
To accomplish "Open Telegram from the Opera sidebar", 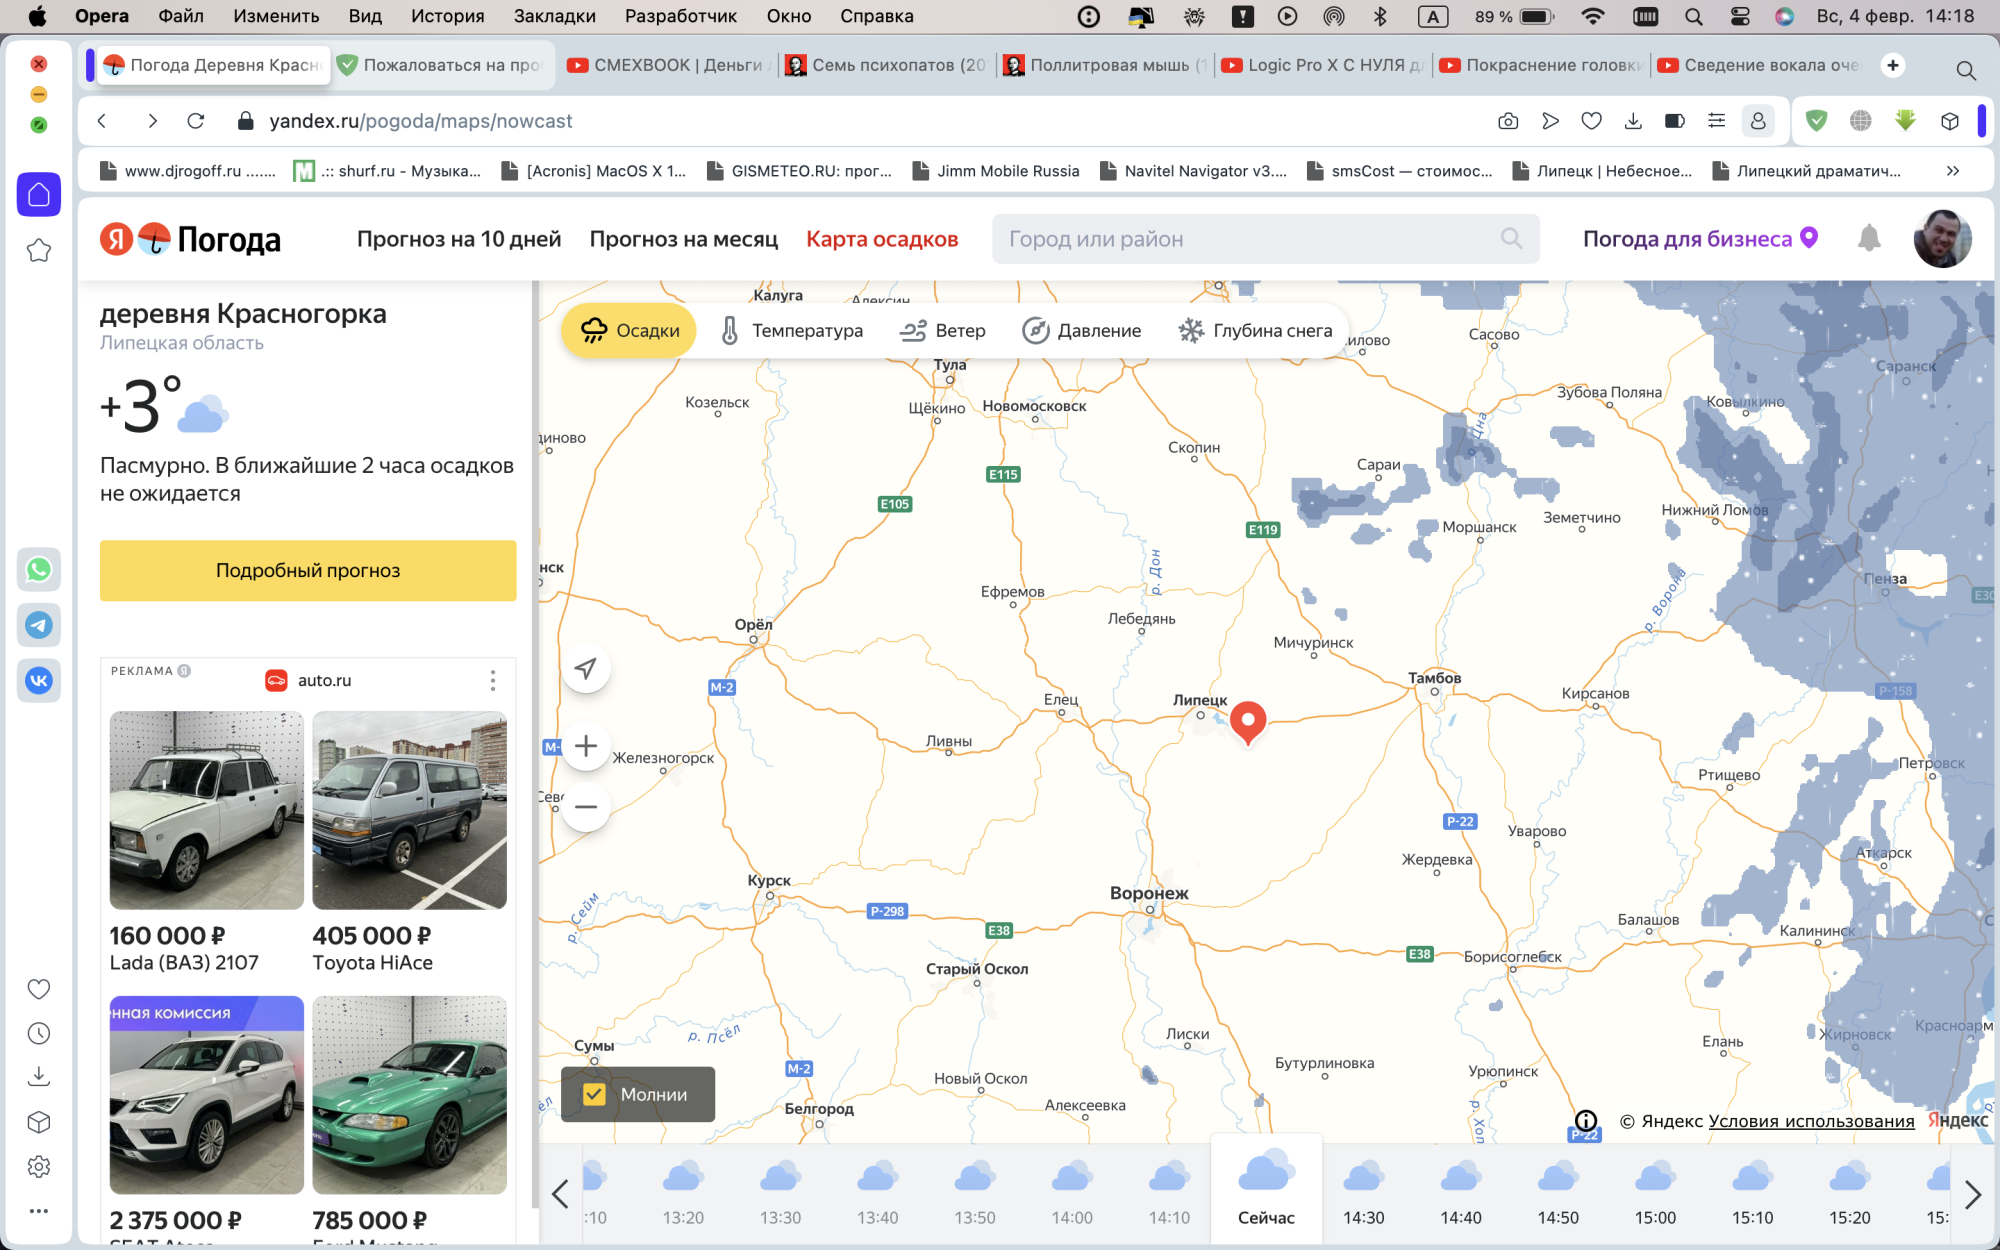I will [x=38, y=625].
